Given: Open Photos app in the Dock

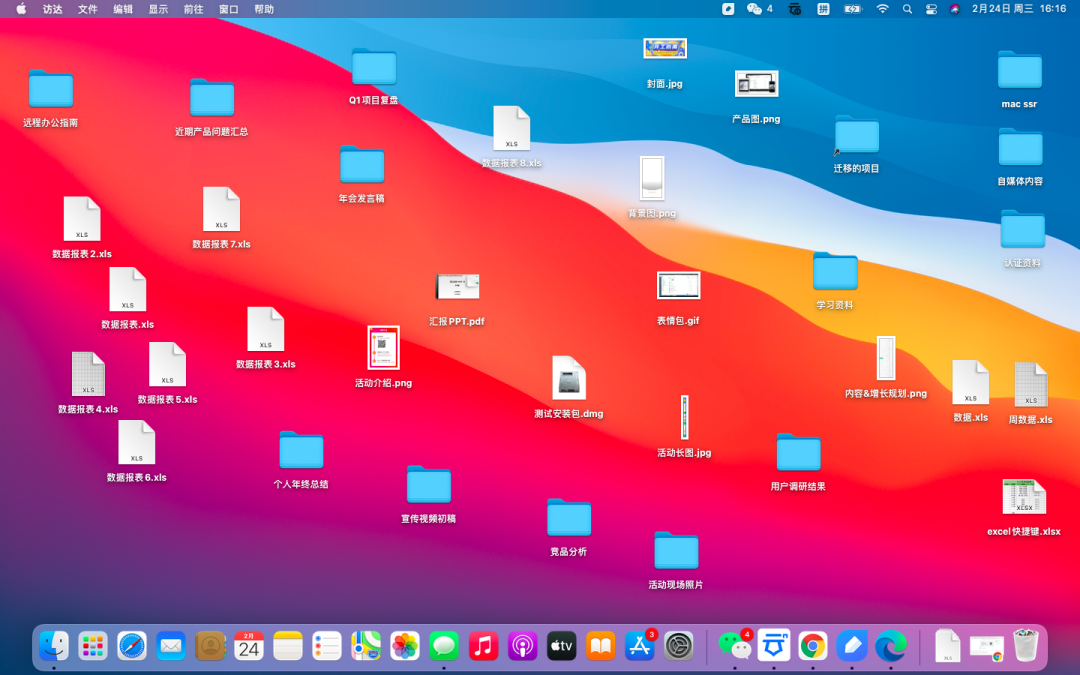Looking at the screenshot, I should (x=405, y=646).
